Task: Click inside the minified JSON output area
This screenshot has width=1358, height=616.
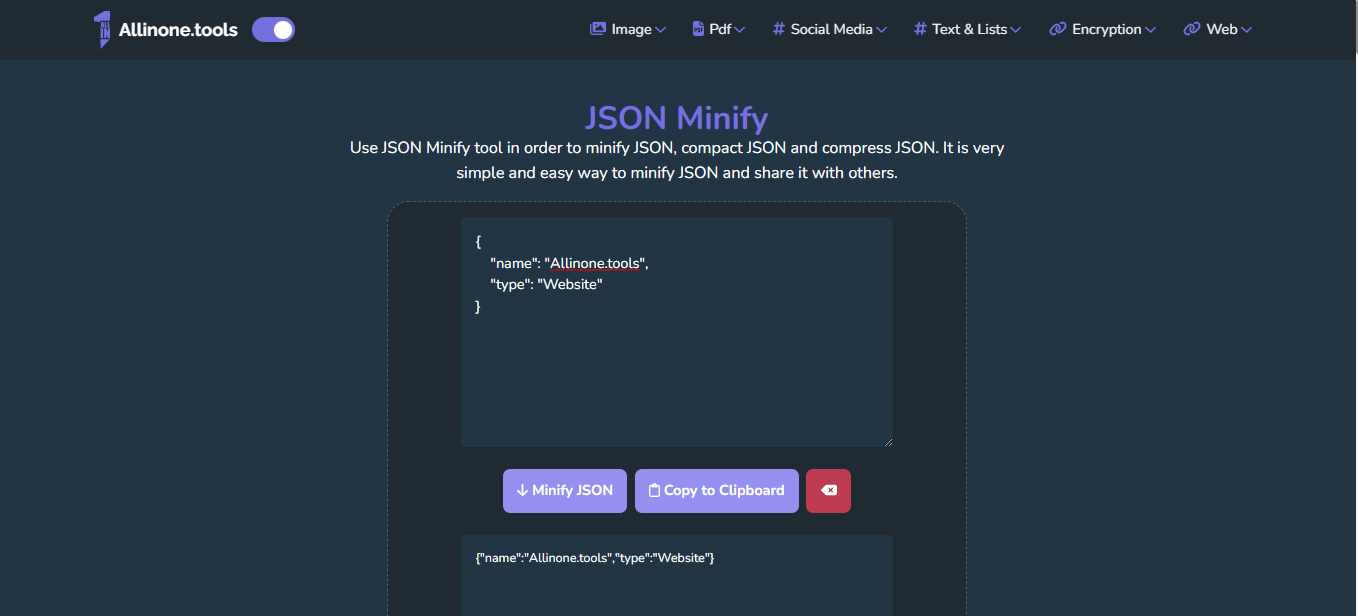Action: (x=677, y=576)
